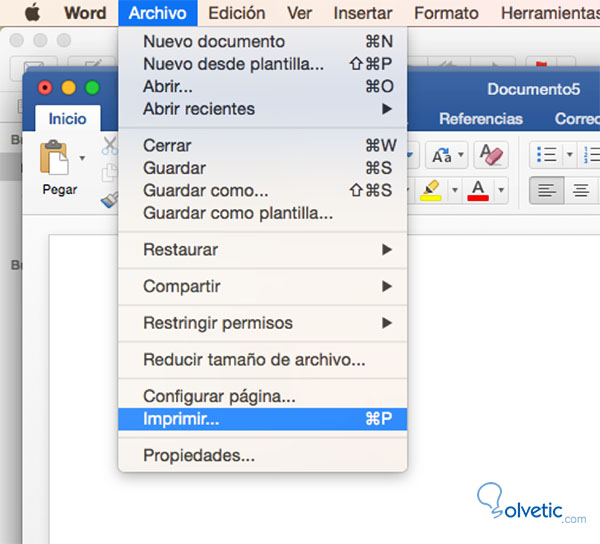600x544 pixels.
Task: Select Cerrar in the Archivo menu
Action: point(262,145)
